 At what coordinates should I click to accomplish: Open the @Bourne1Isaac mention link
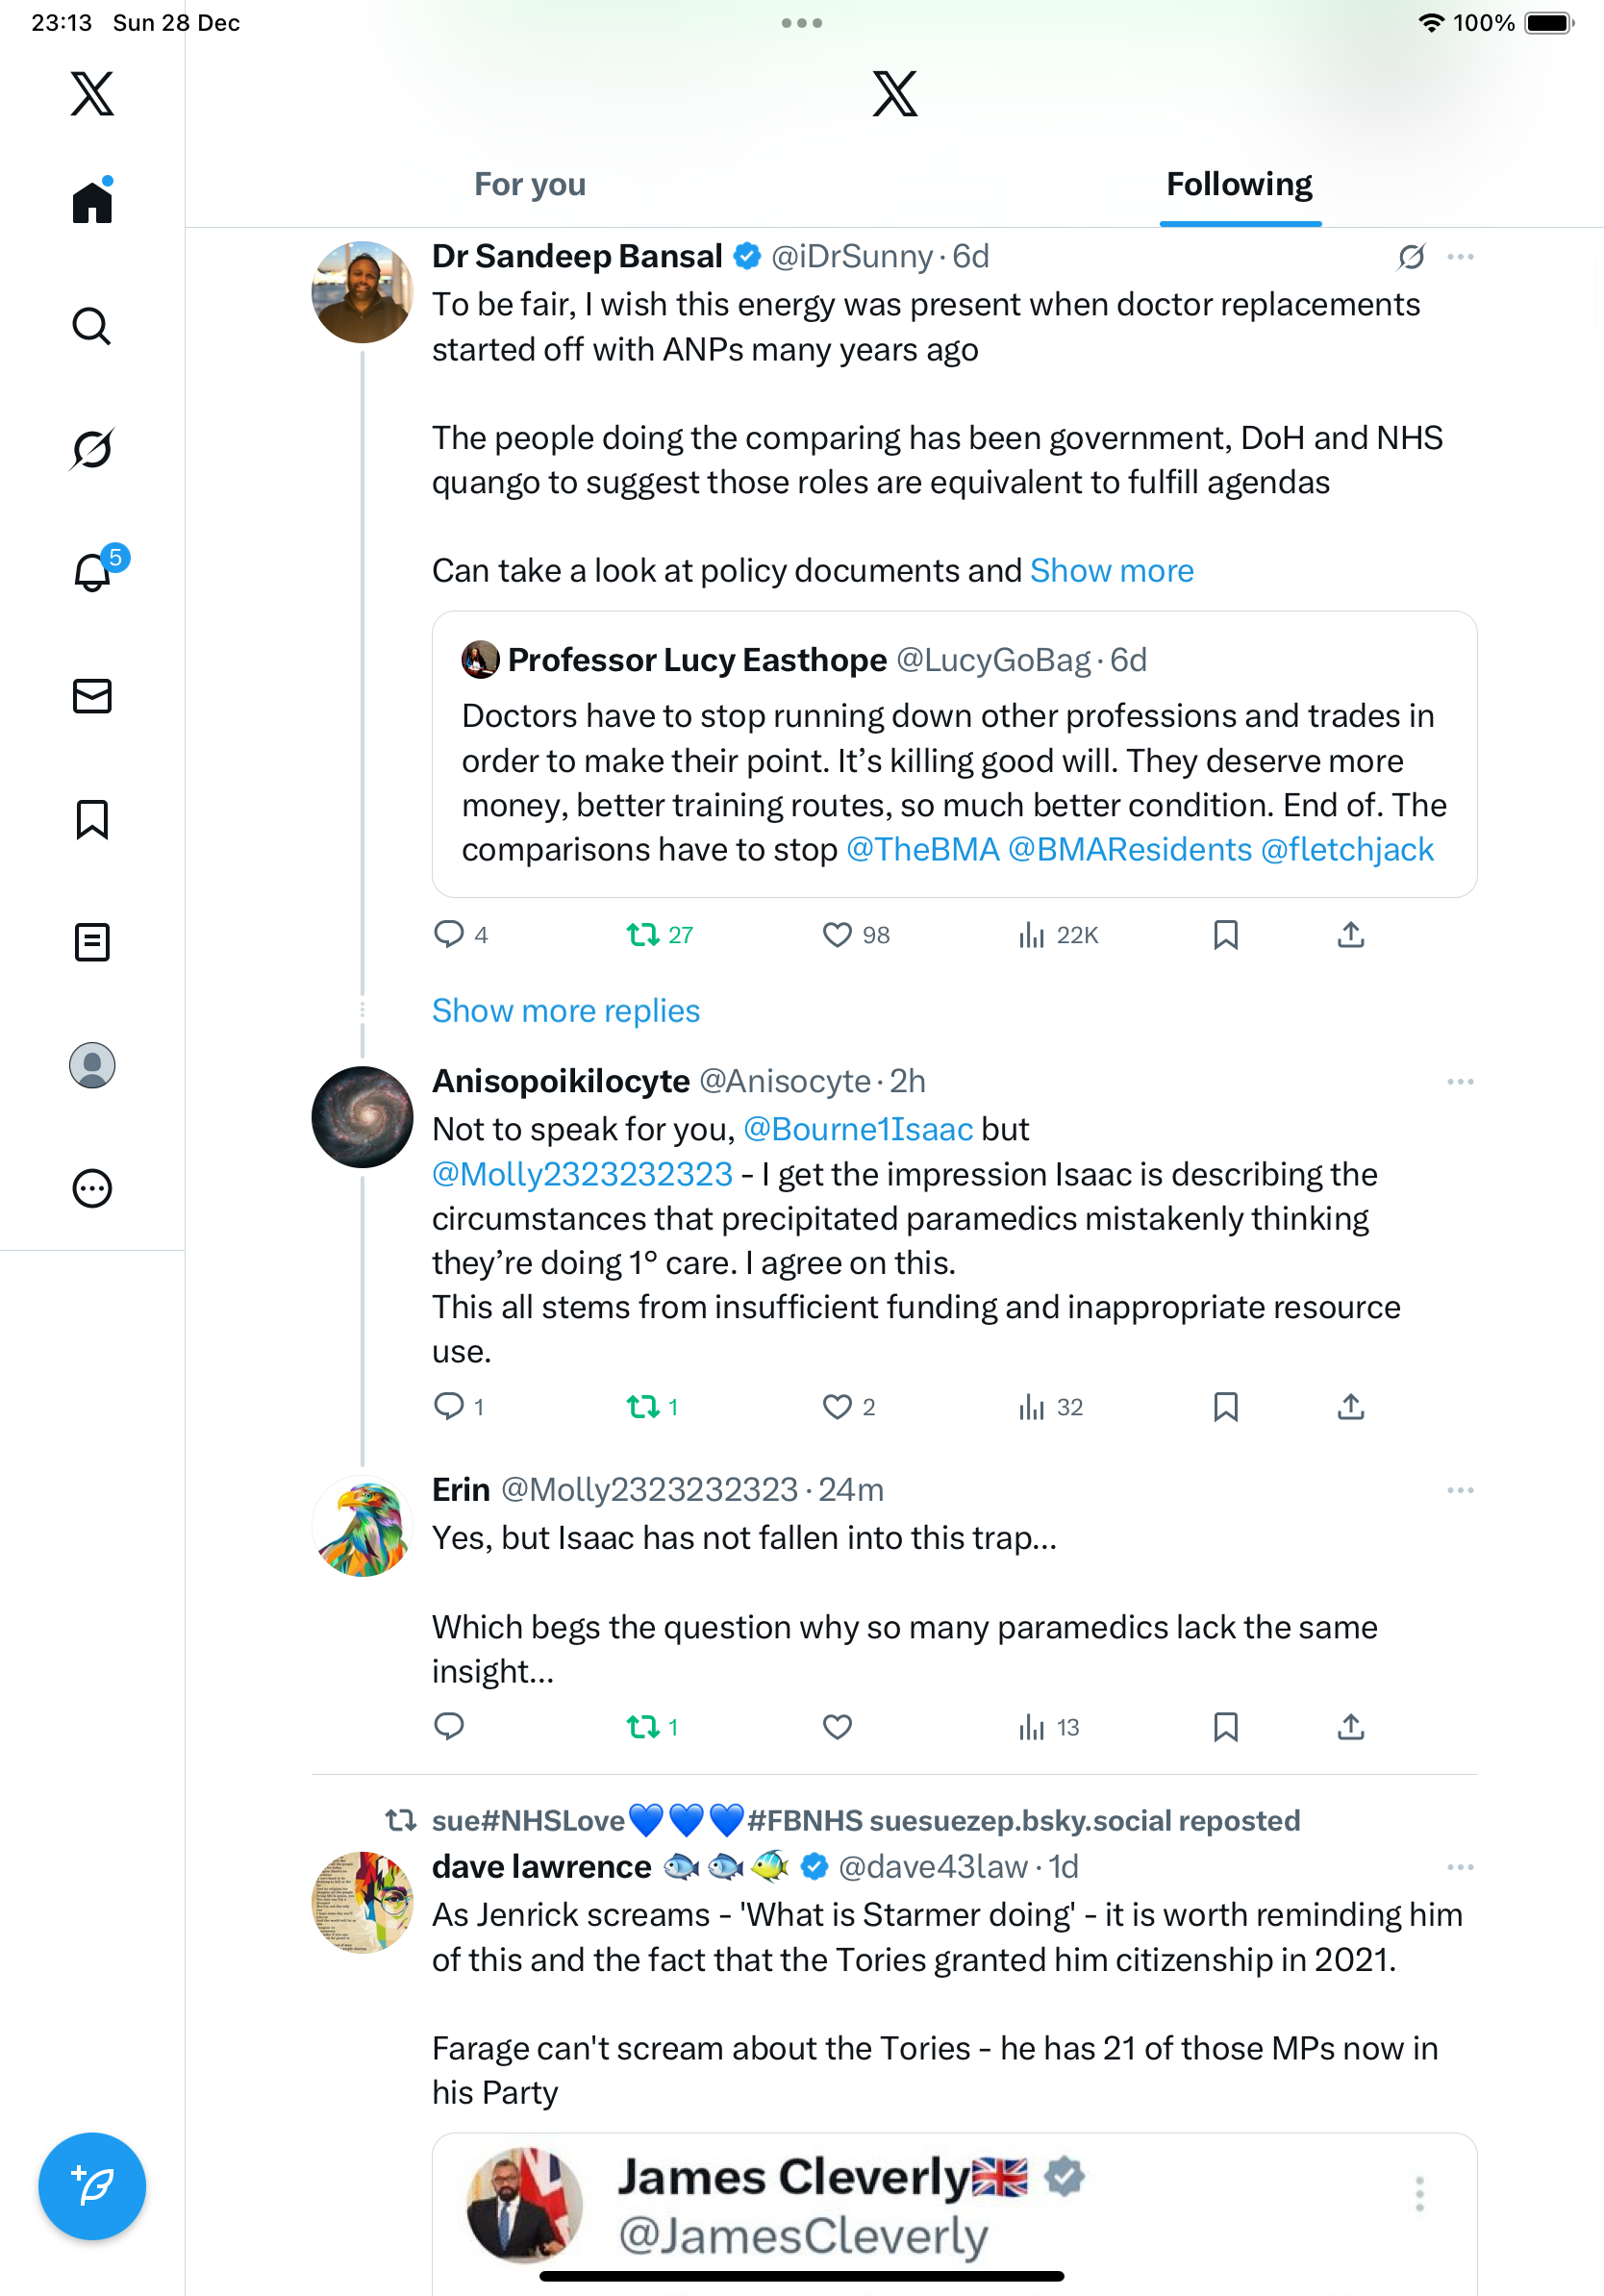pos(858,1129)
